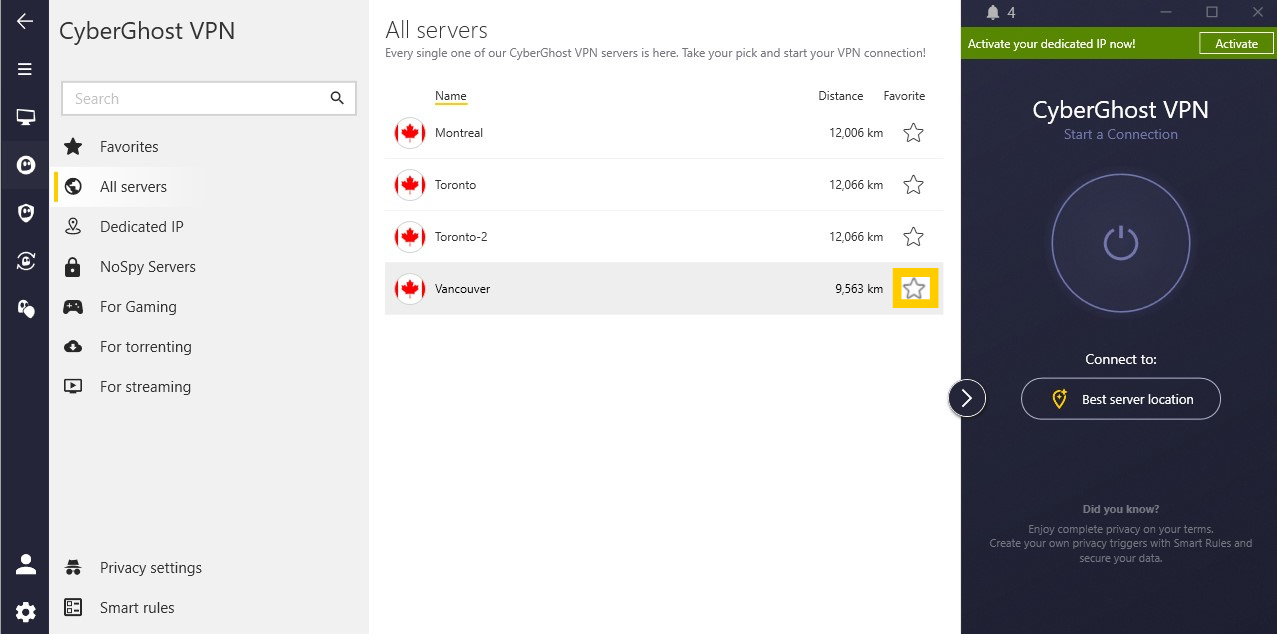Open Dedicated IP section
Image resolution: width=1277 pixels, height=634 pixels.
click(x=141, y=227)
